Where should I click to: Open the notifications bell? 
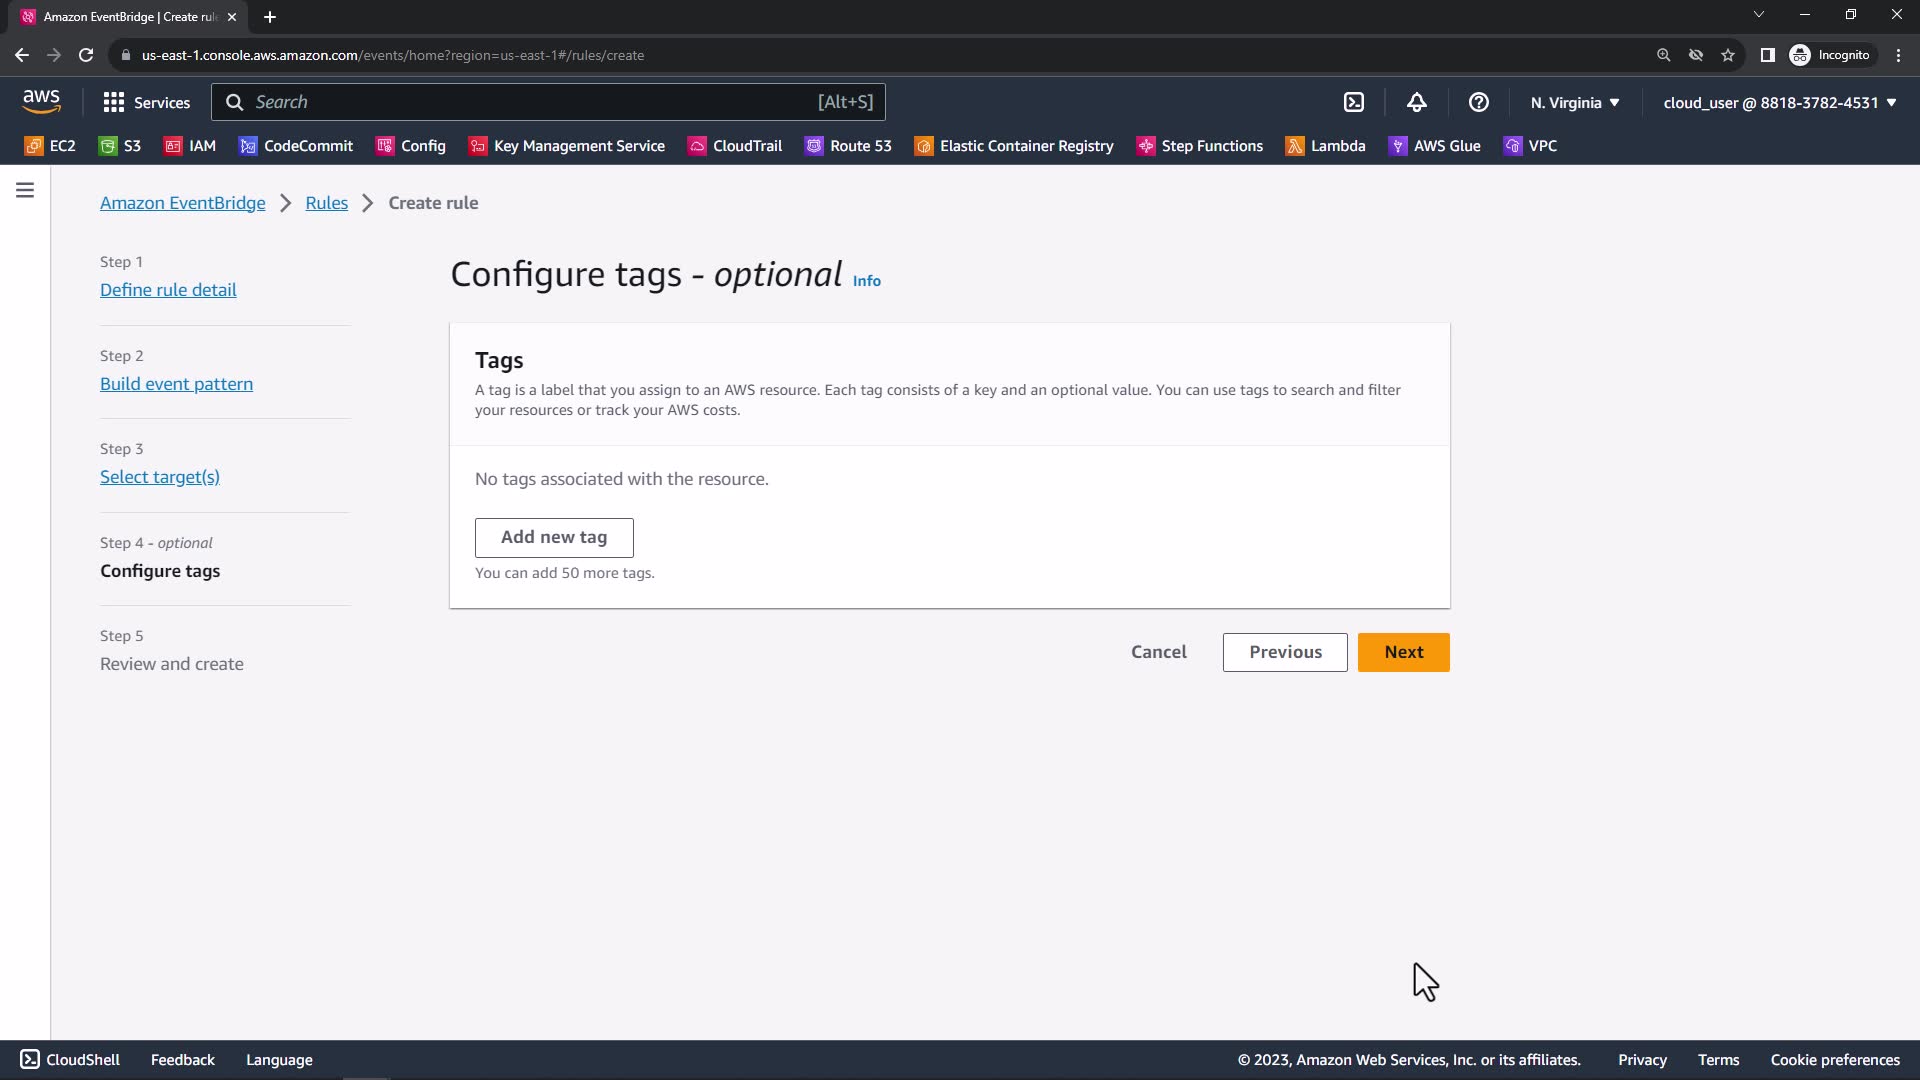click(x=1416, y=102)
